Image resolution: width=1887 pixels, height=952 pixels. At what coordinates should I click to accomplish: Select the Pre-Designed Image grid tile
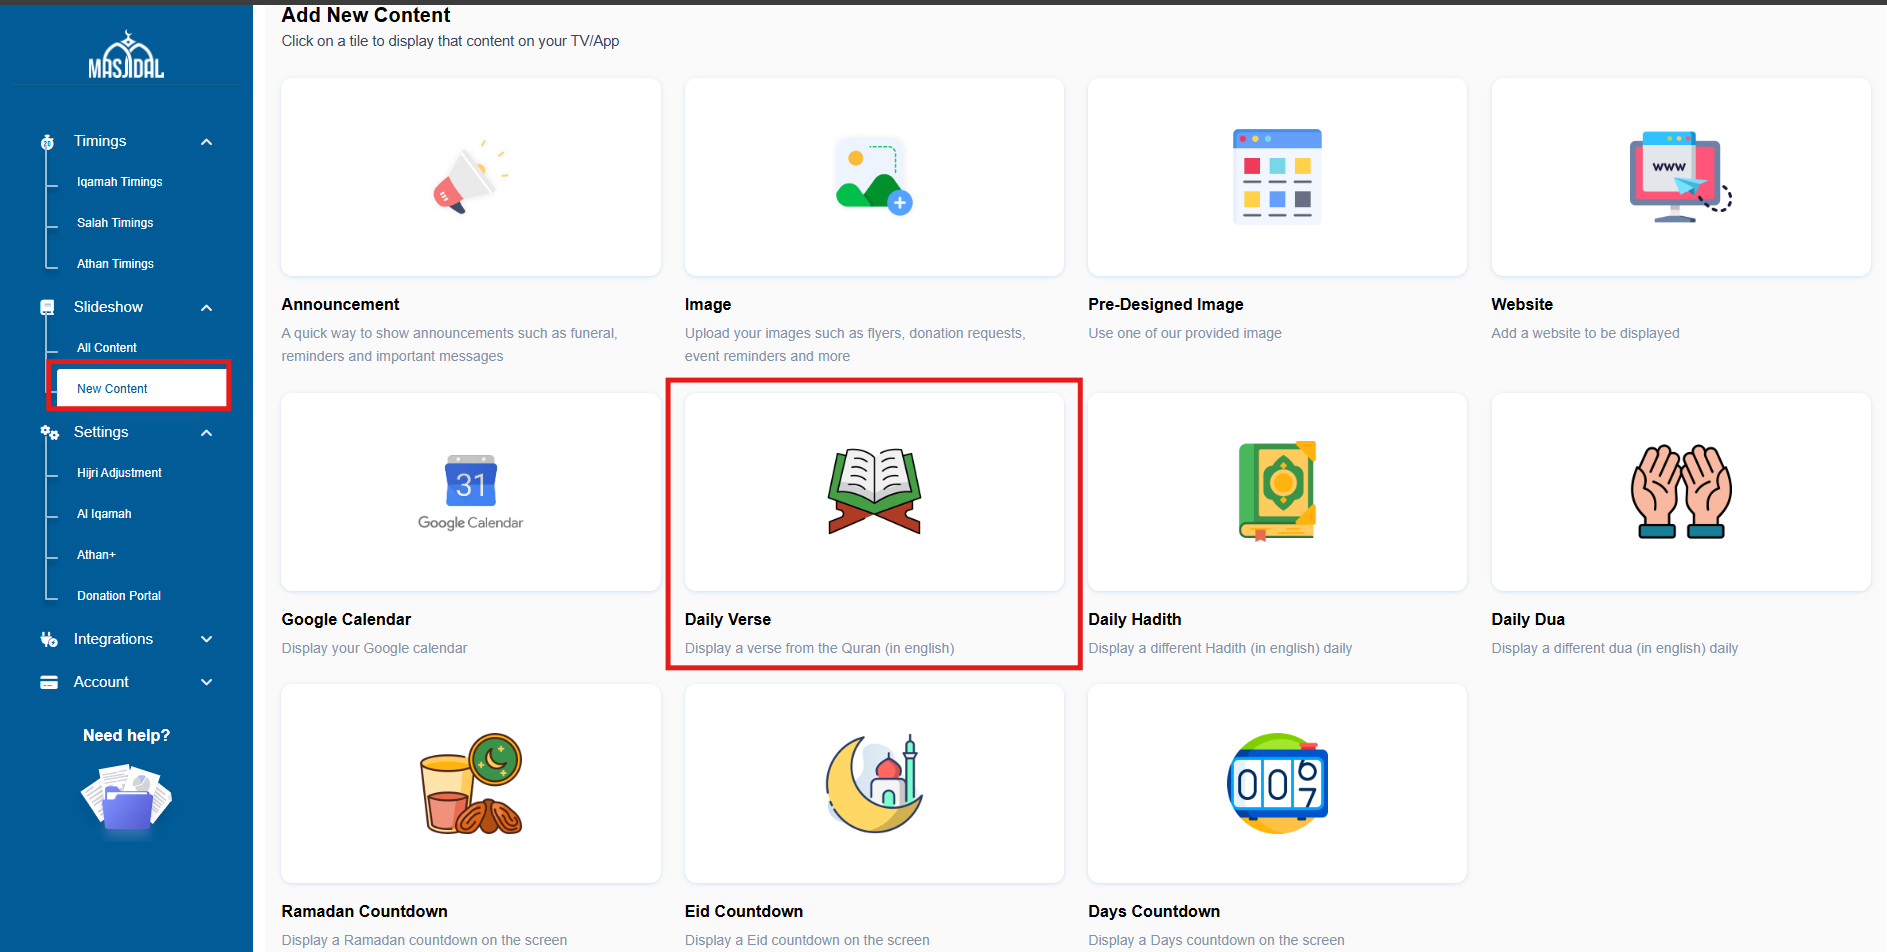1276,177
